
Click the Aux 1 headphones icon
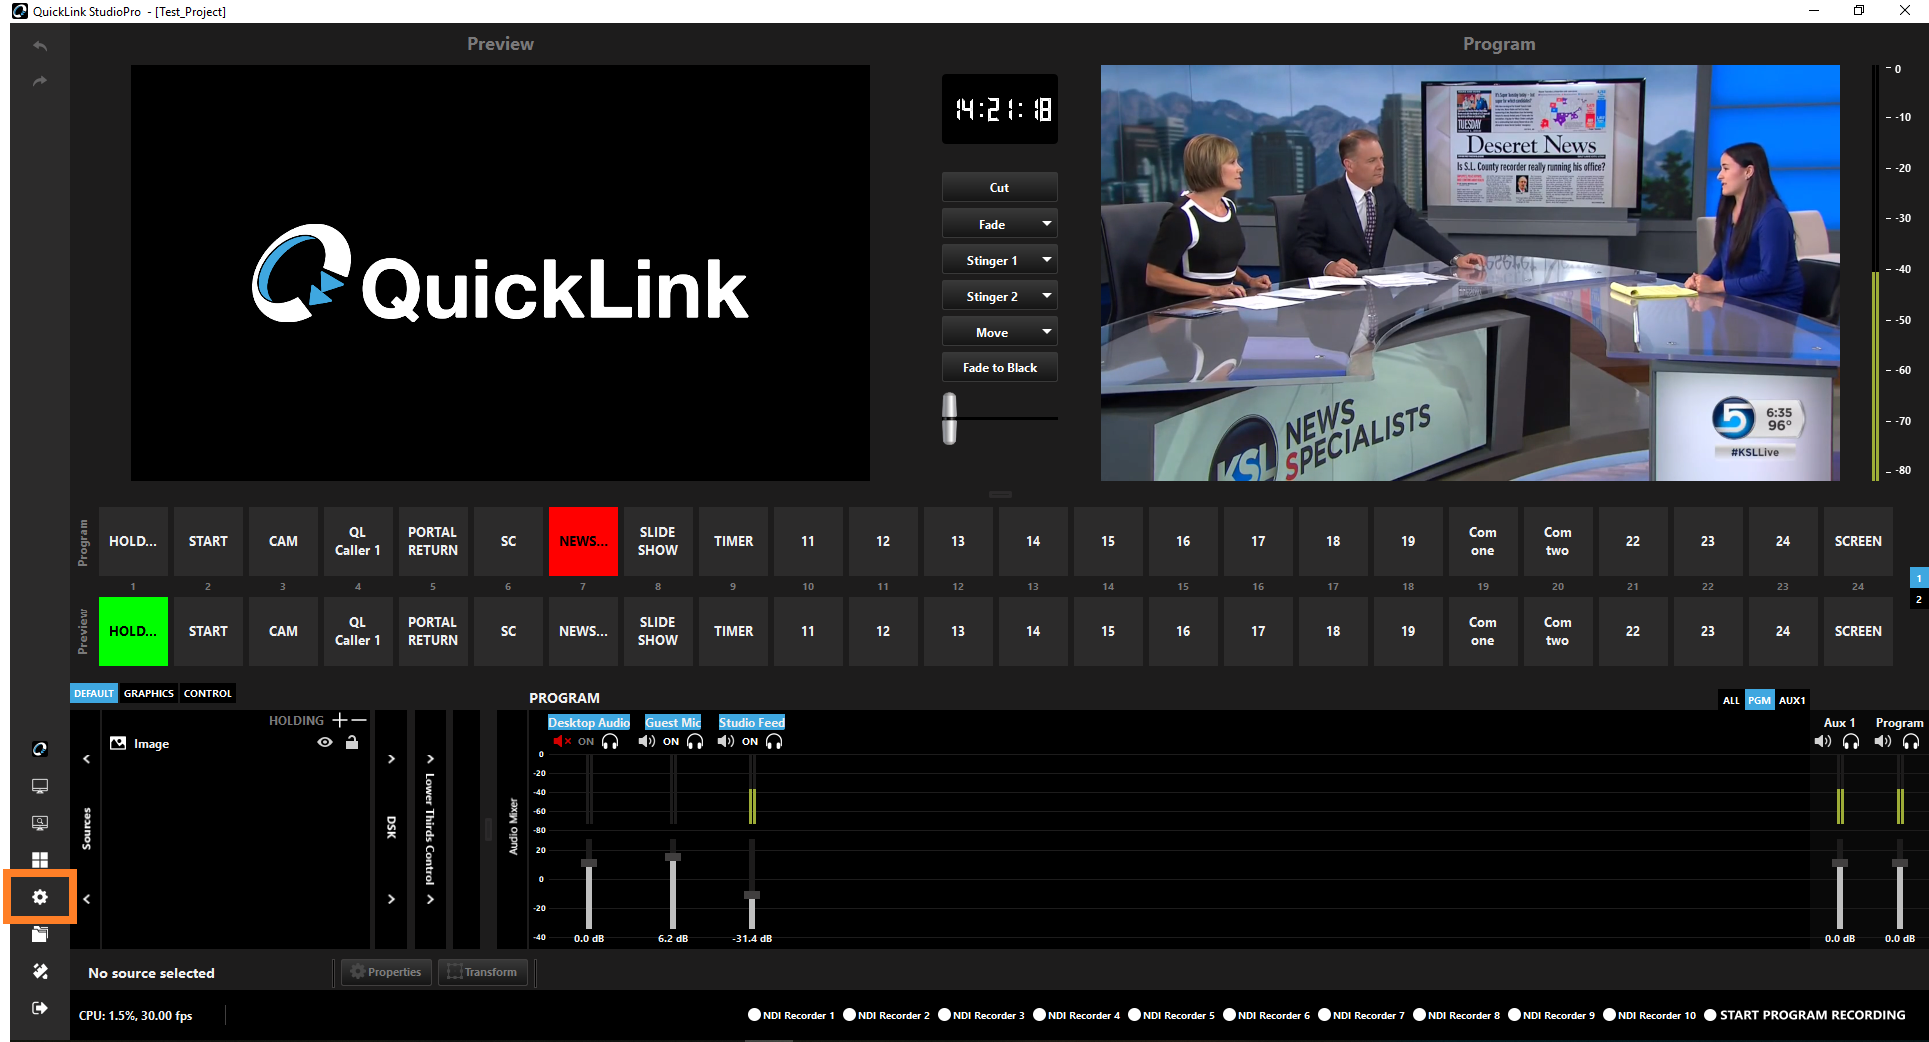(1851, 741)
